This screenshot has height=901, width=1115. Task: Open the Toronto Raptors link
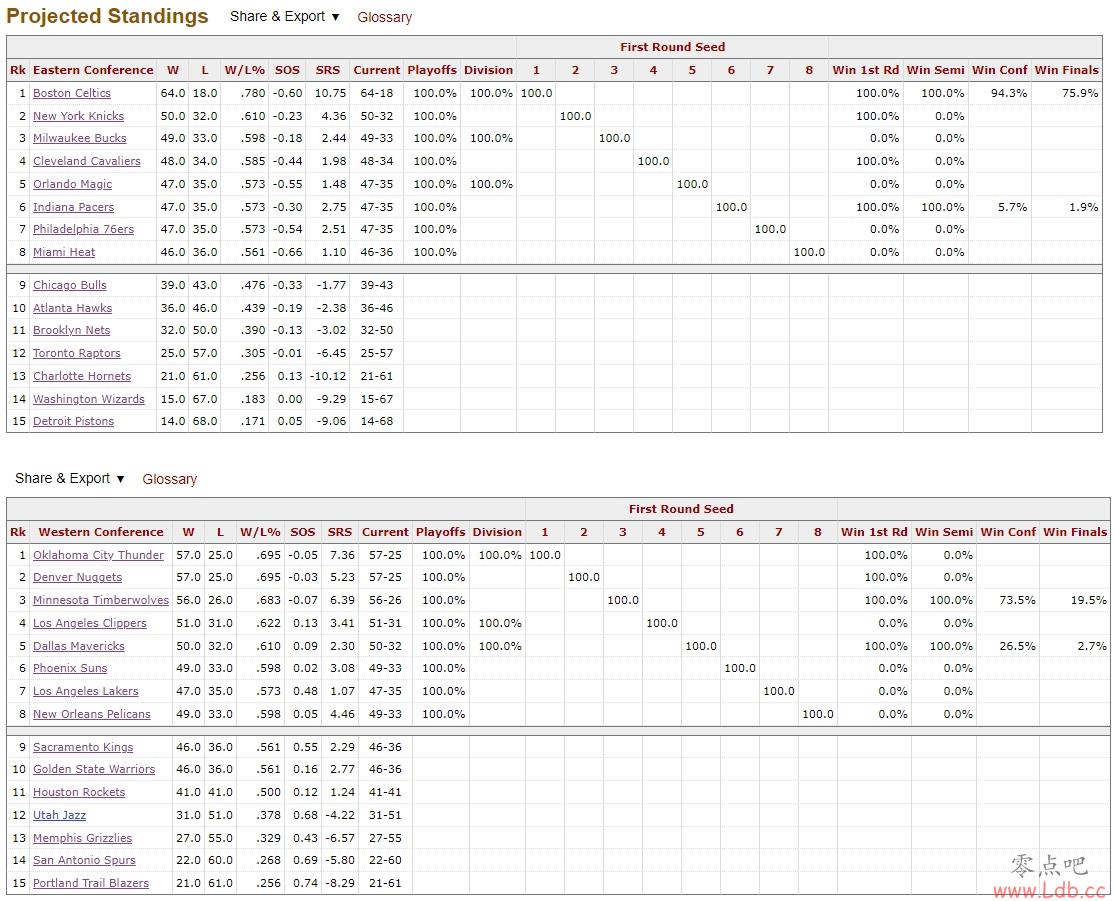[77, 353]
